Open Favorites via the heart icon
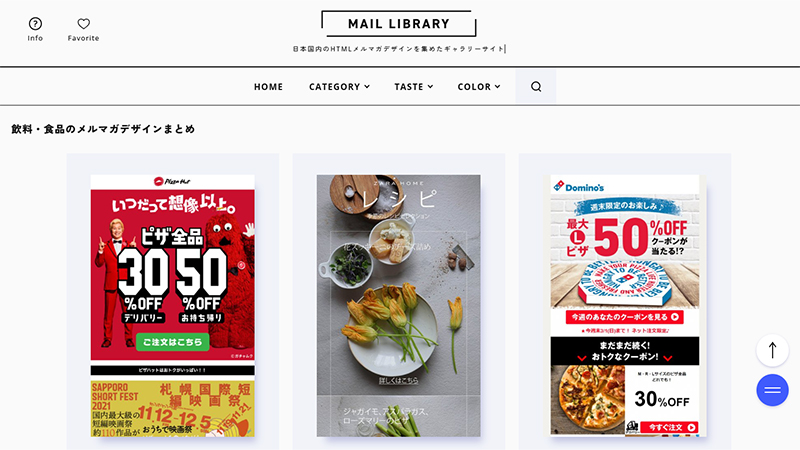This screenshot has height=450, width=800. [84, 23]
